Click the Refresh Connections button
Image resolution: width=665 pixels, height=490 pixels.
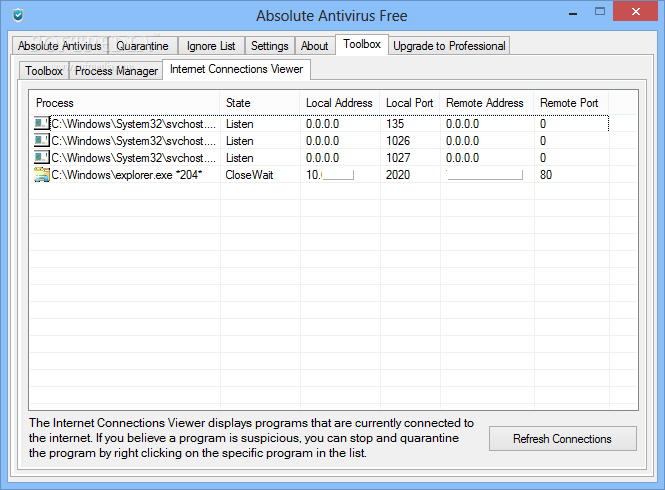point(562,439)
